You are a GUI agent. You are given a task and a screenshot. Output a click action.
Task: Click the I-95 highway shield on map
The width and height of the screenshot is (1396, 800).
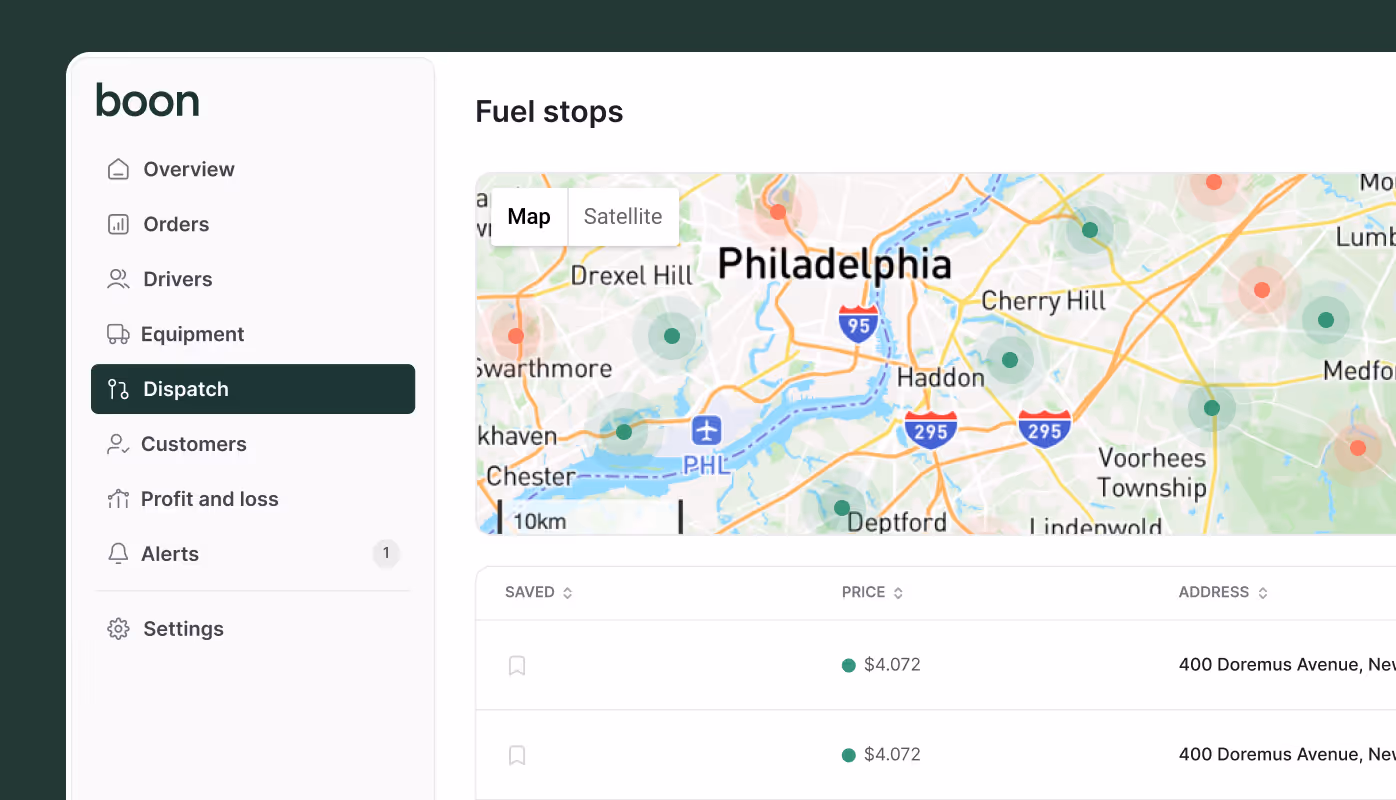pyautogui.click(x=858, y=325)
